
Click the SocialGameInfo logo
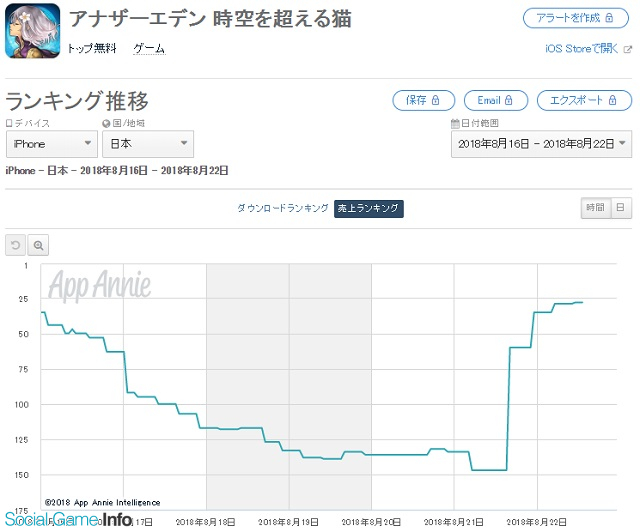pos(69,519)
